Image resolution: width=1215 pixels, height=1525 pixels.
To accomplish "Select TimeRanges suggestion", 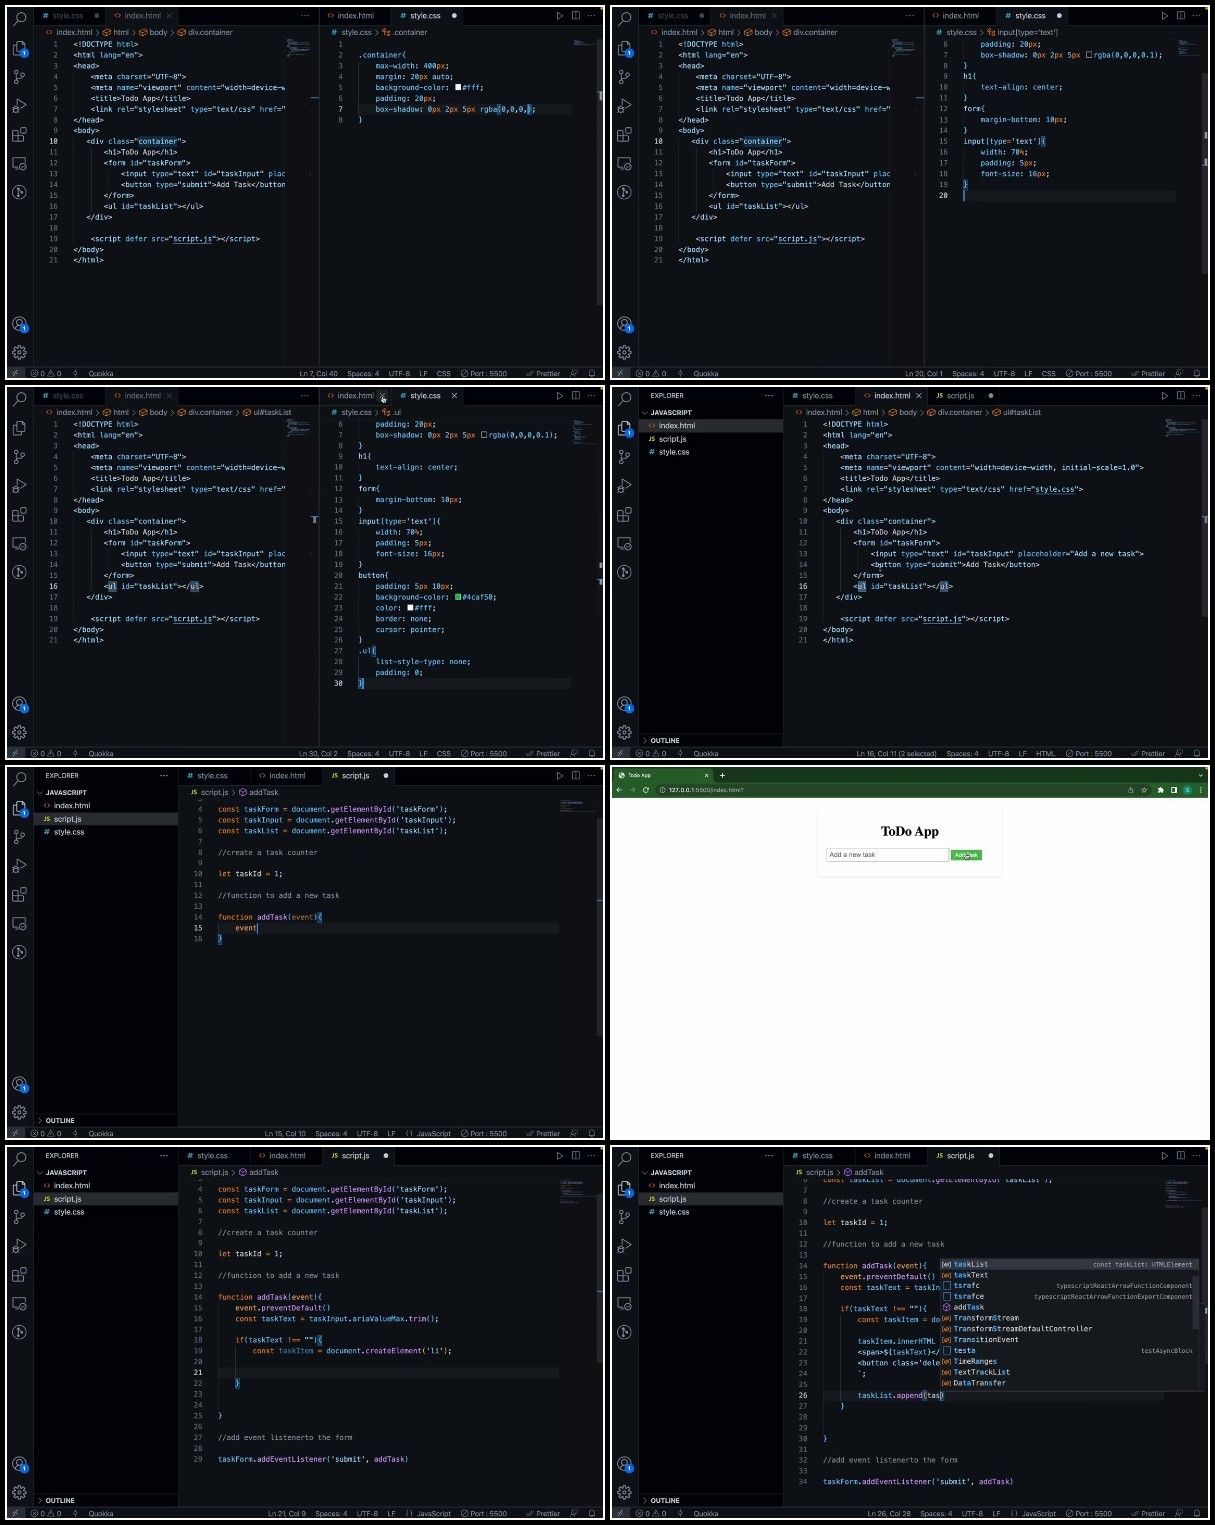I will pos(1068,1361).
